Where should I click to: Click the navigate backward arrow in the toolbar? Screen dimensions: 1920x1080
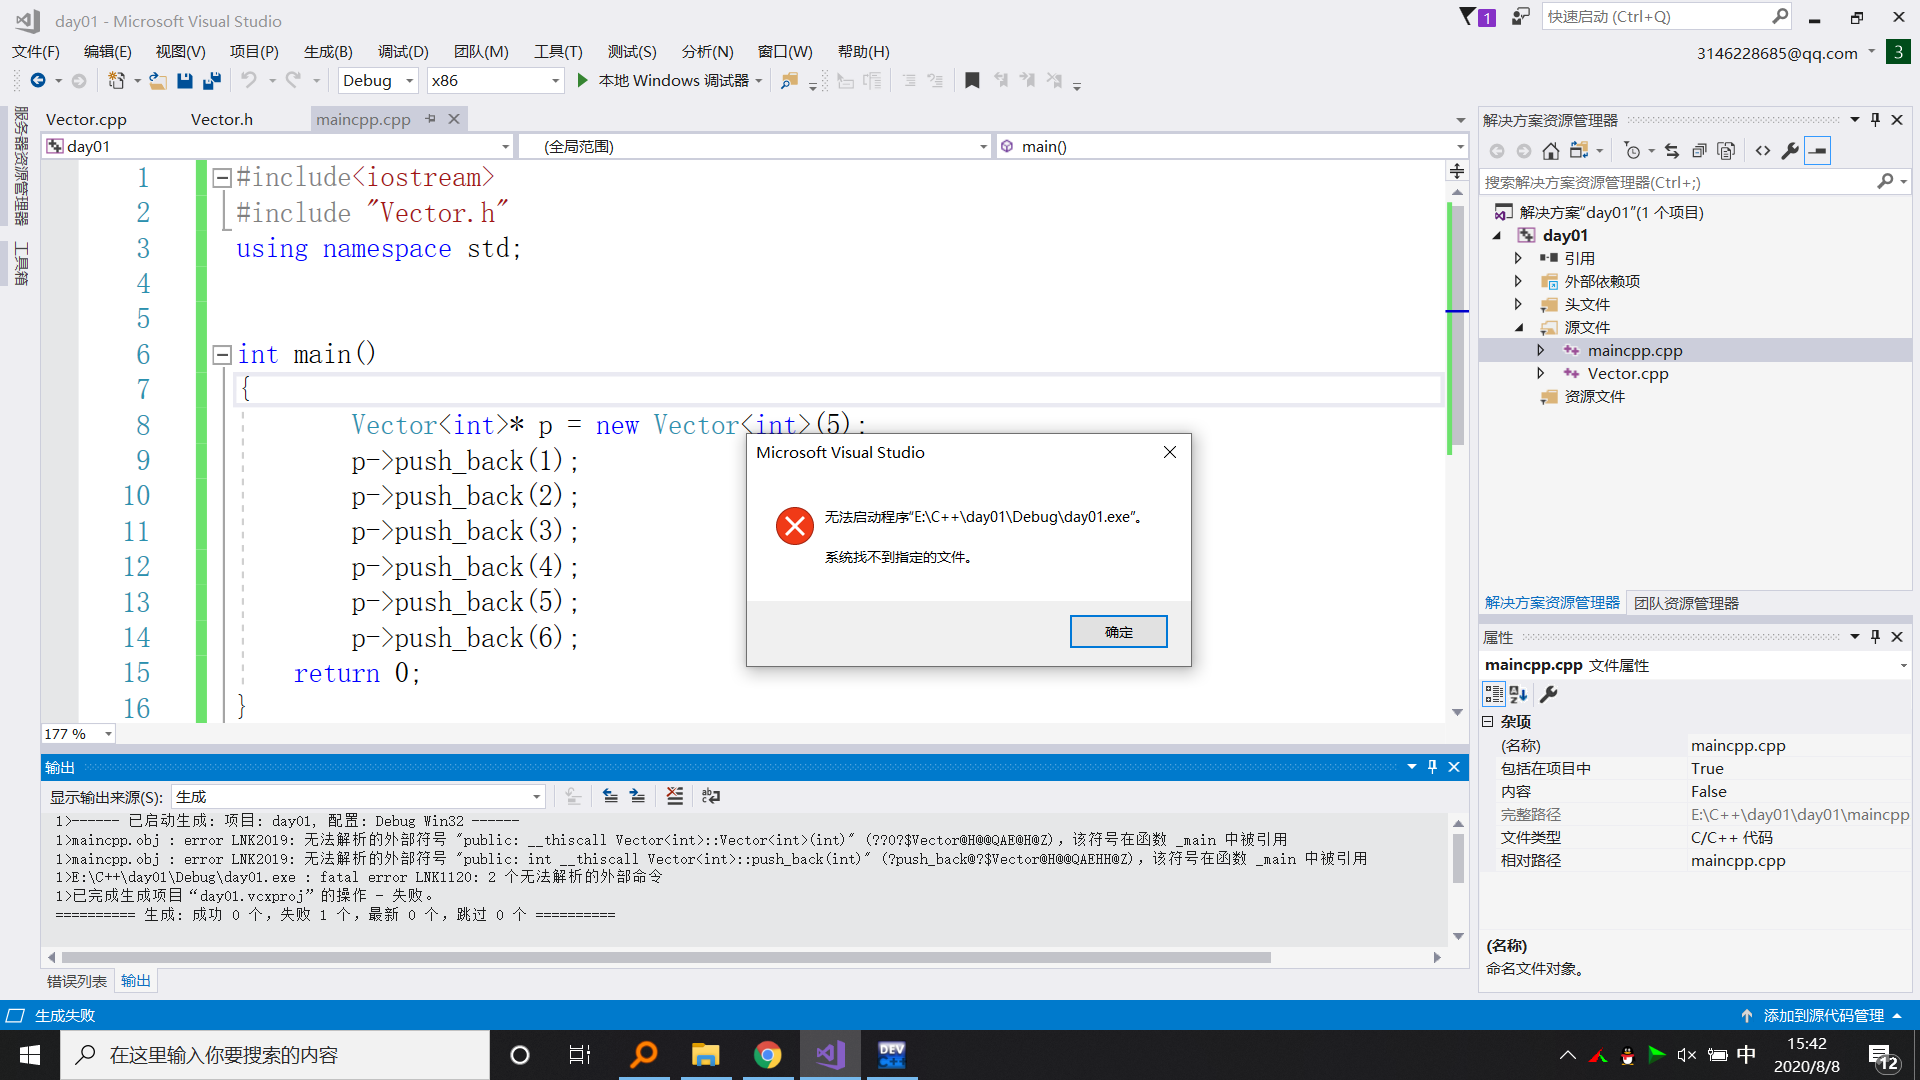click(38, 81)
